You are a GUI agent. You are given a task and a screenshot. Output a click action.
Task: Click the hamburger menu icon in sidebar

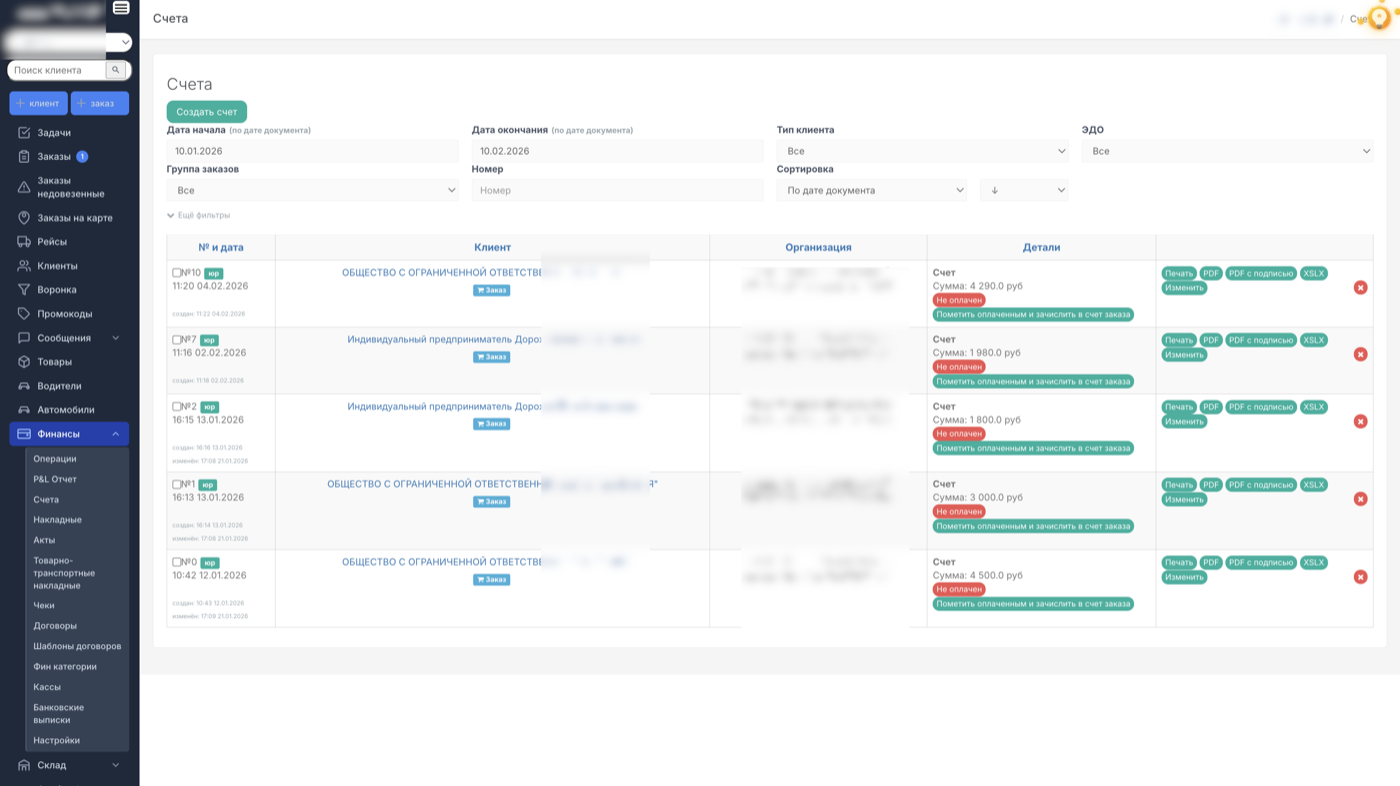(121, 8)
